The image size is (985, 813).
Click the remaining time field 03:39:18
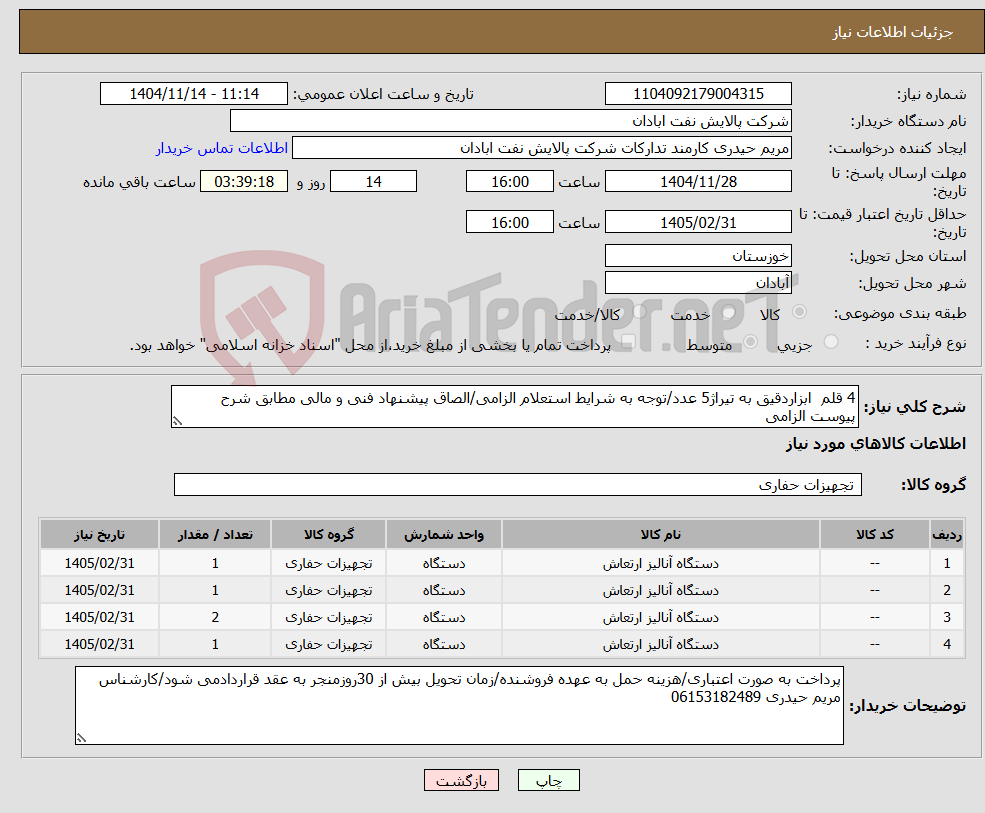244,182
